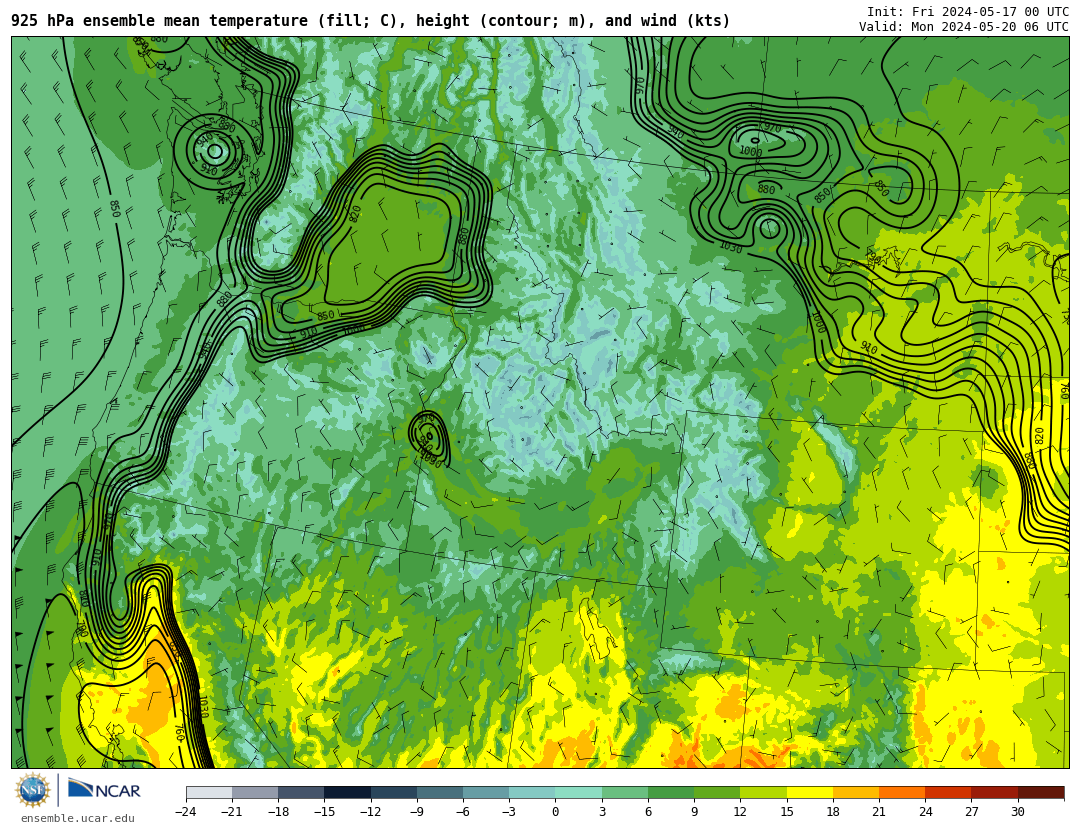Click the "30" colorbar label
Screen dimensions: 1080x831
pyautogui.click(x=1017, y=812)
